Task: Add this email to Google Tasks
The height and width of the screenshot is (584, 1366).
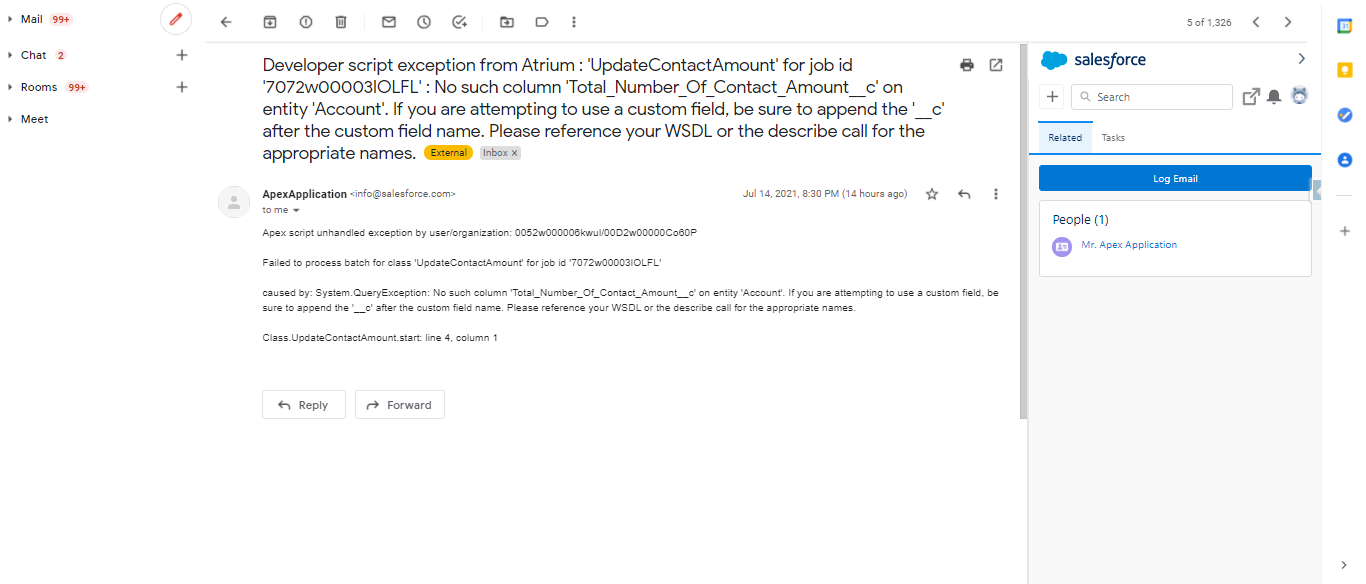Action: [x=459, y=21]
